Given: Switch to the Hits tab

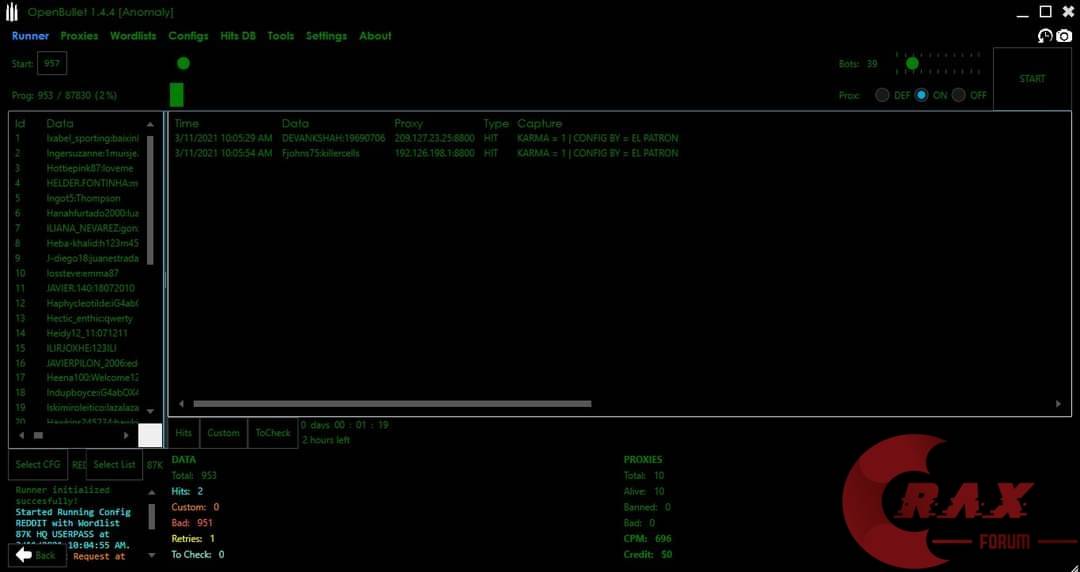Looking at the screenshot, I should [x=183, y=433].
